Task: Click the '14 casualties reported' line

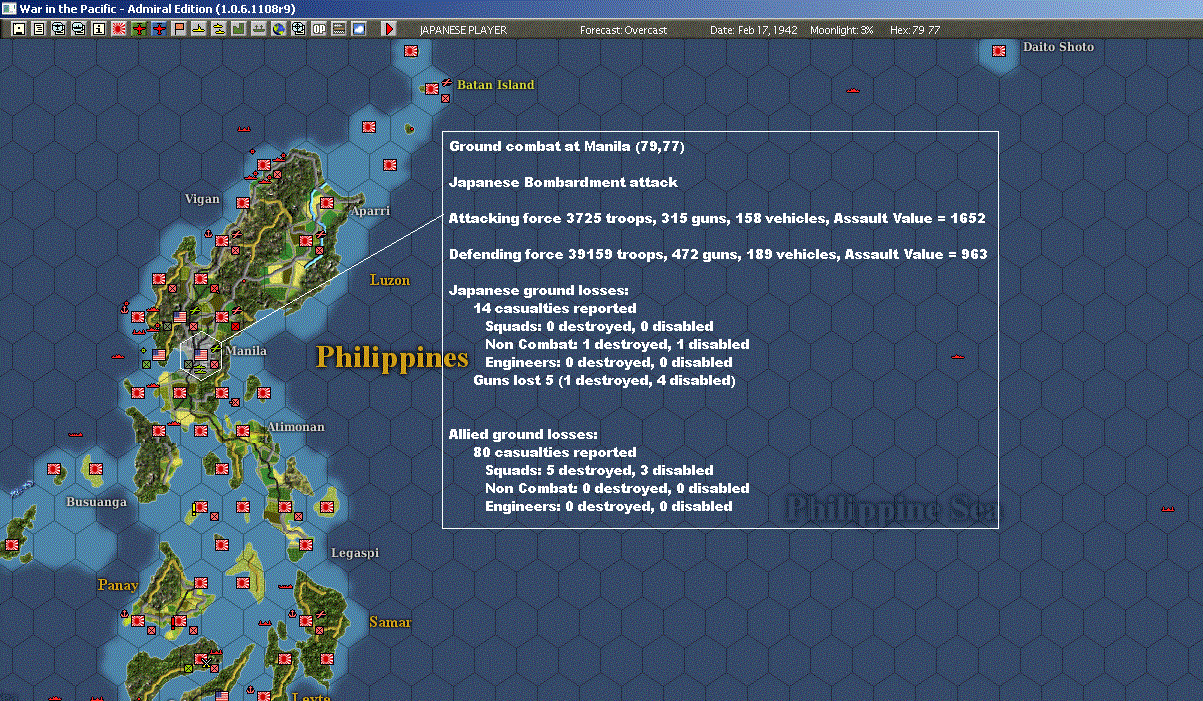Action: coord(554,308)
